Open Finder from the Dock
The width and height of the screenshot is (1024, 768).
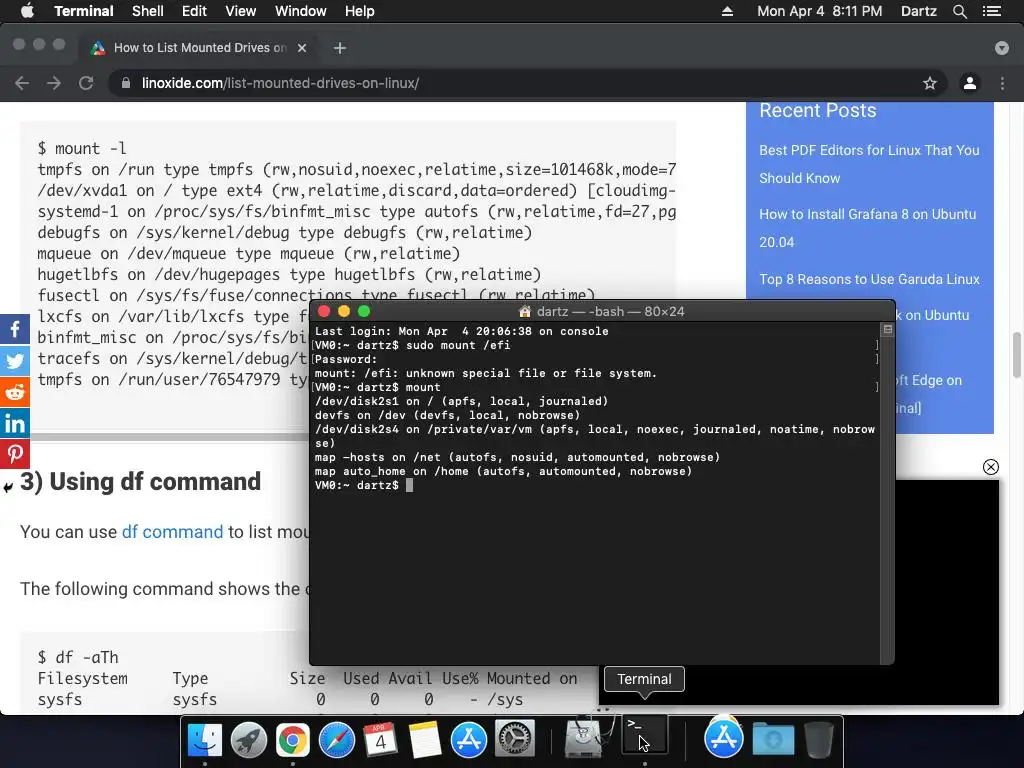(x=205, y=740)
